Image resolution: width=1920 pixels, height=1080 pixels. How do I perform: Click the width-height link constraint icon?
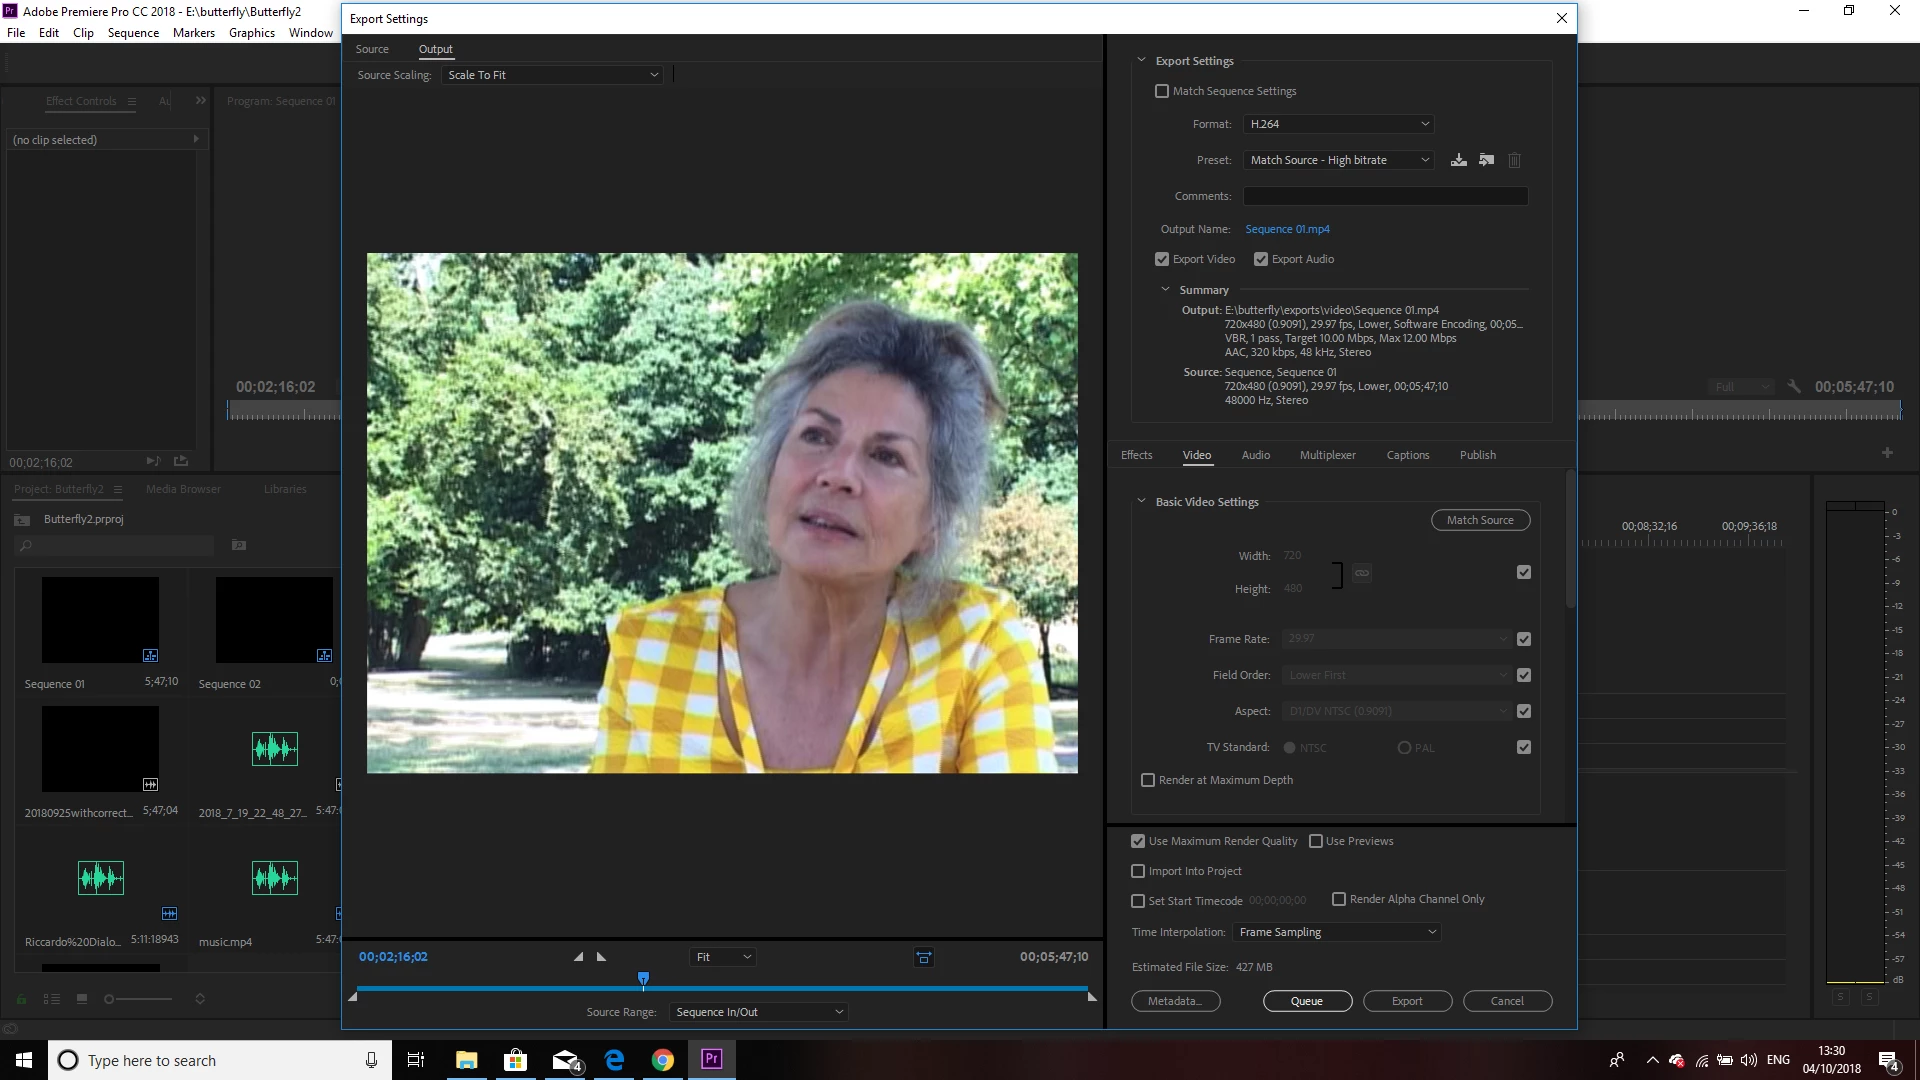[x=1362, y=573]
